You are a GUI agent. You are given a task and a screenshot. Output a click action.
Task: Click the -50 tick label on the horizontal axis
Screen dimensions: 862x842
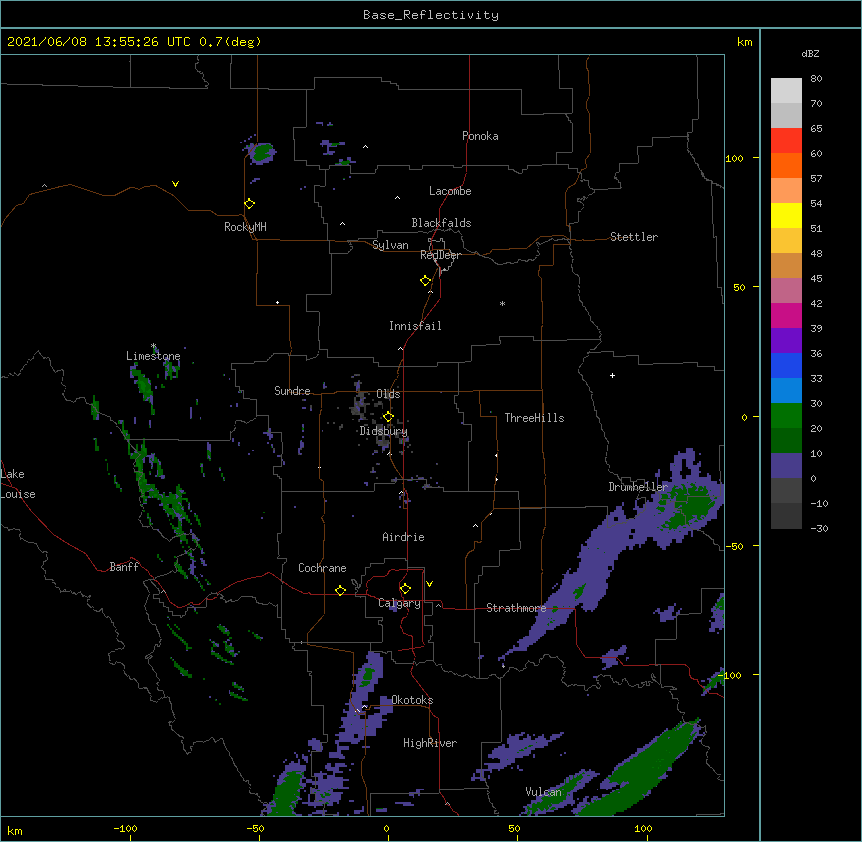point(255,828)
